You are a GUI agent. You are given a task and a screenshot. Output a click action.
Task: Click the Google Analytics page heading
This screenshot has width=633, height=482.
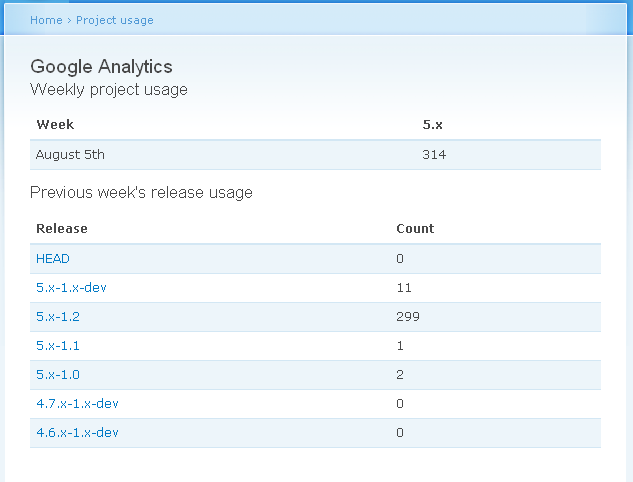click(x=101, y=67)
